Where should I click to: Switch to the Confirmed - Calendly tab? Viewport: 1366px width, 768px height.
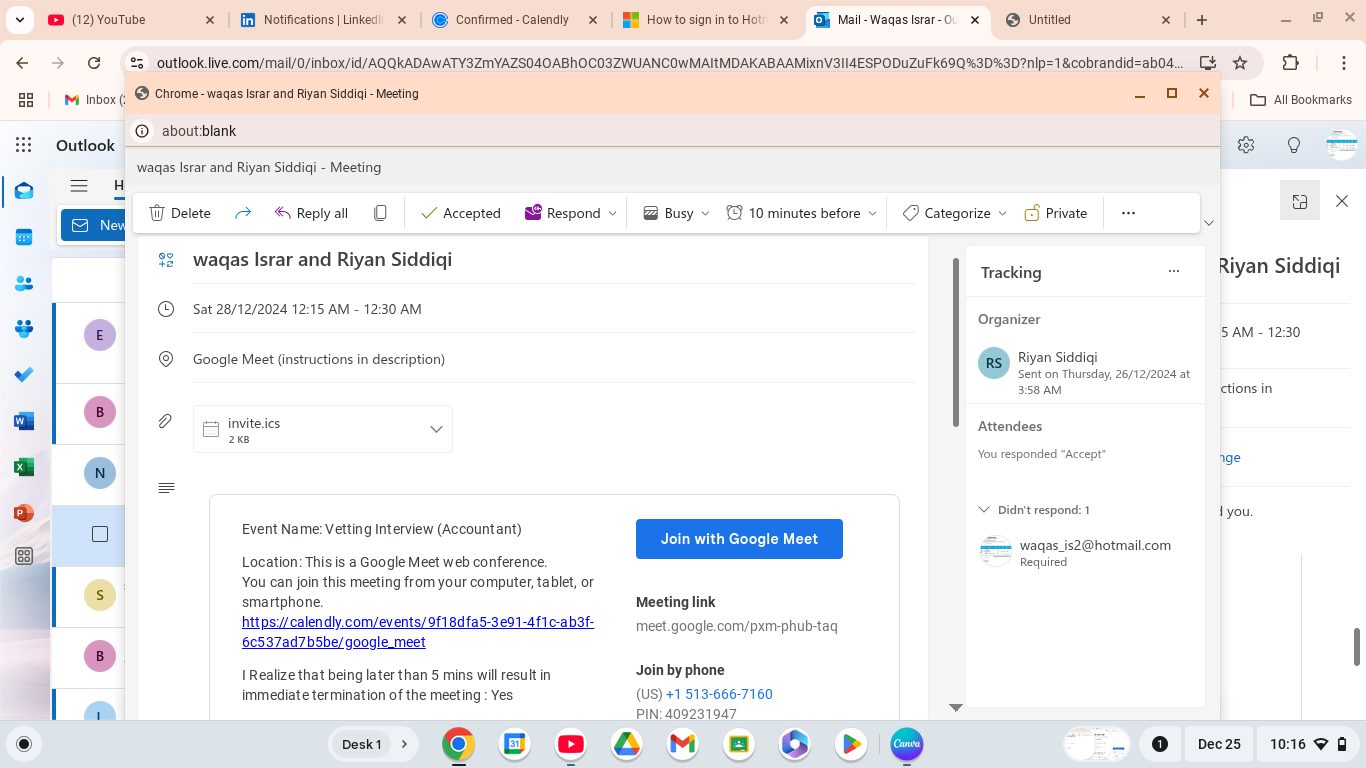coord(511,20)
